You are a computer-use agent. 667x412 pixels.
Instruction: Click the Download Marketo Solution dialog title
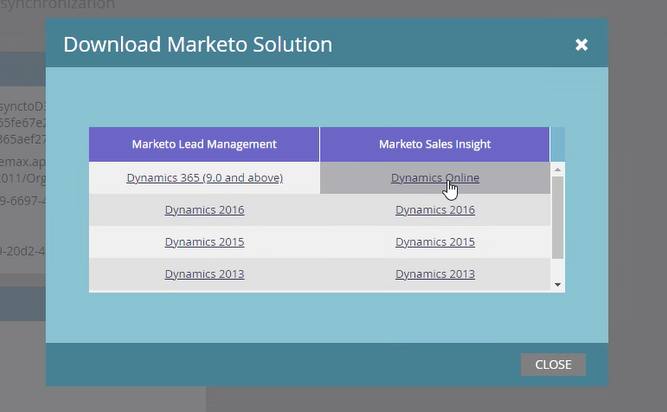pyautogui.click(x=198, y=45)
